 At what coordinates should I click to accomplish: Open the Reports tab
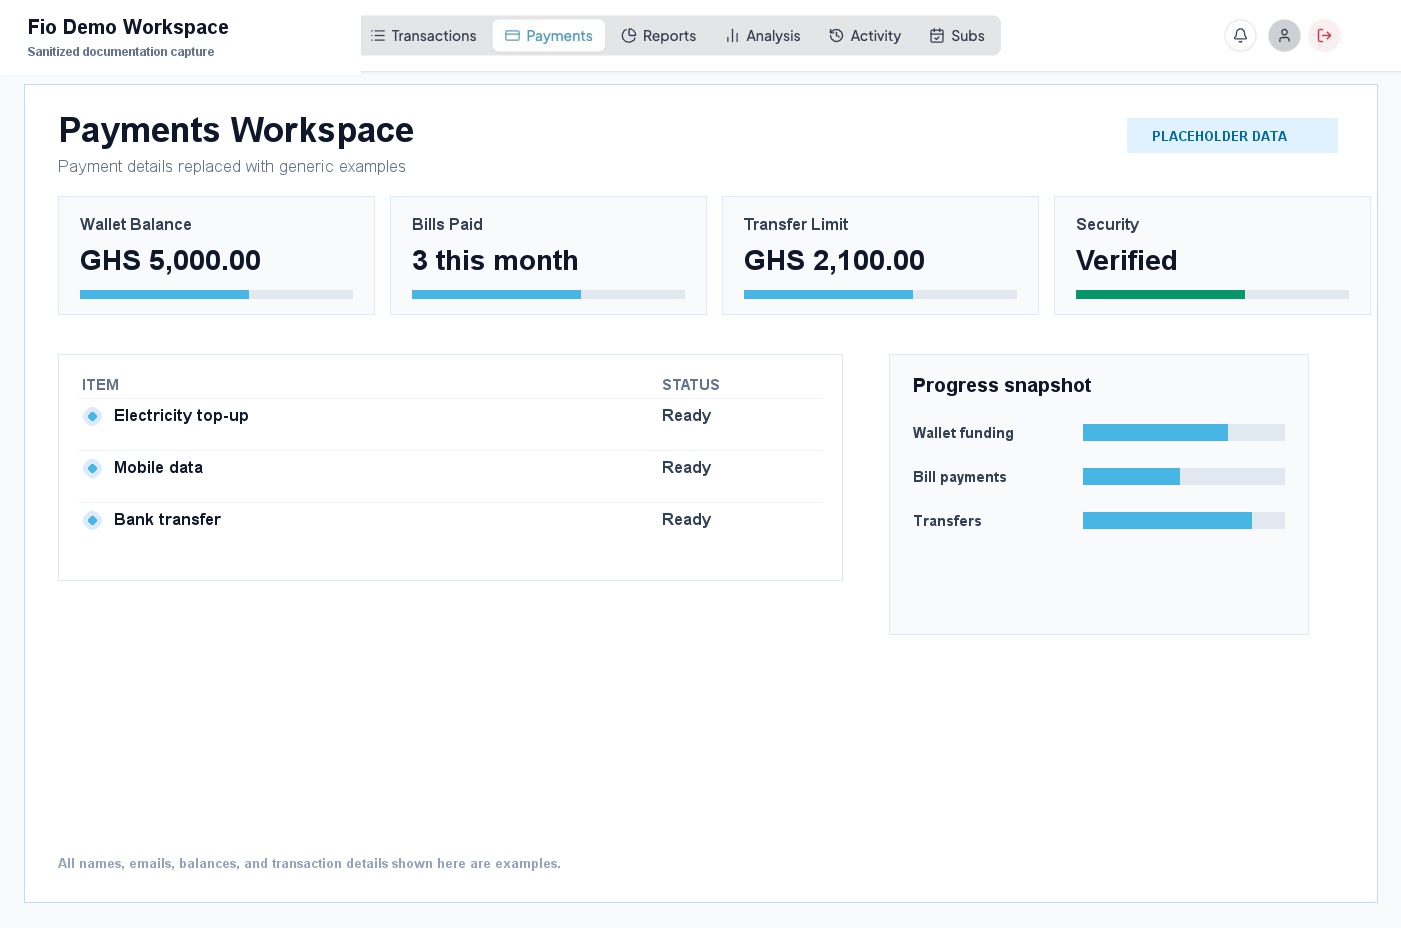[x=658, y=36]
